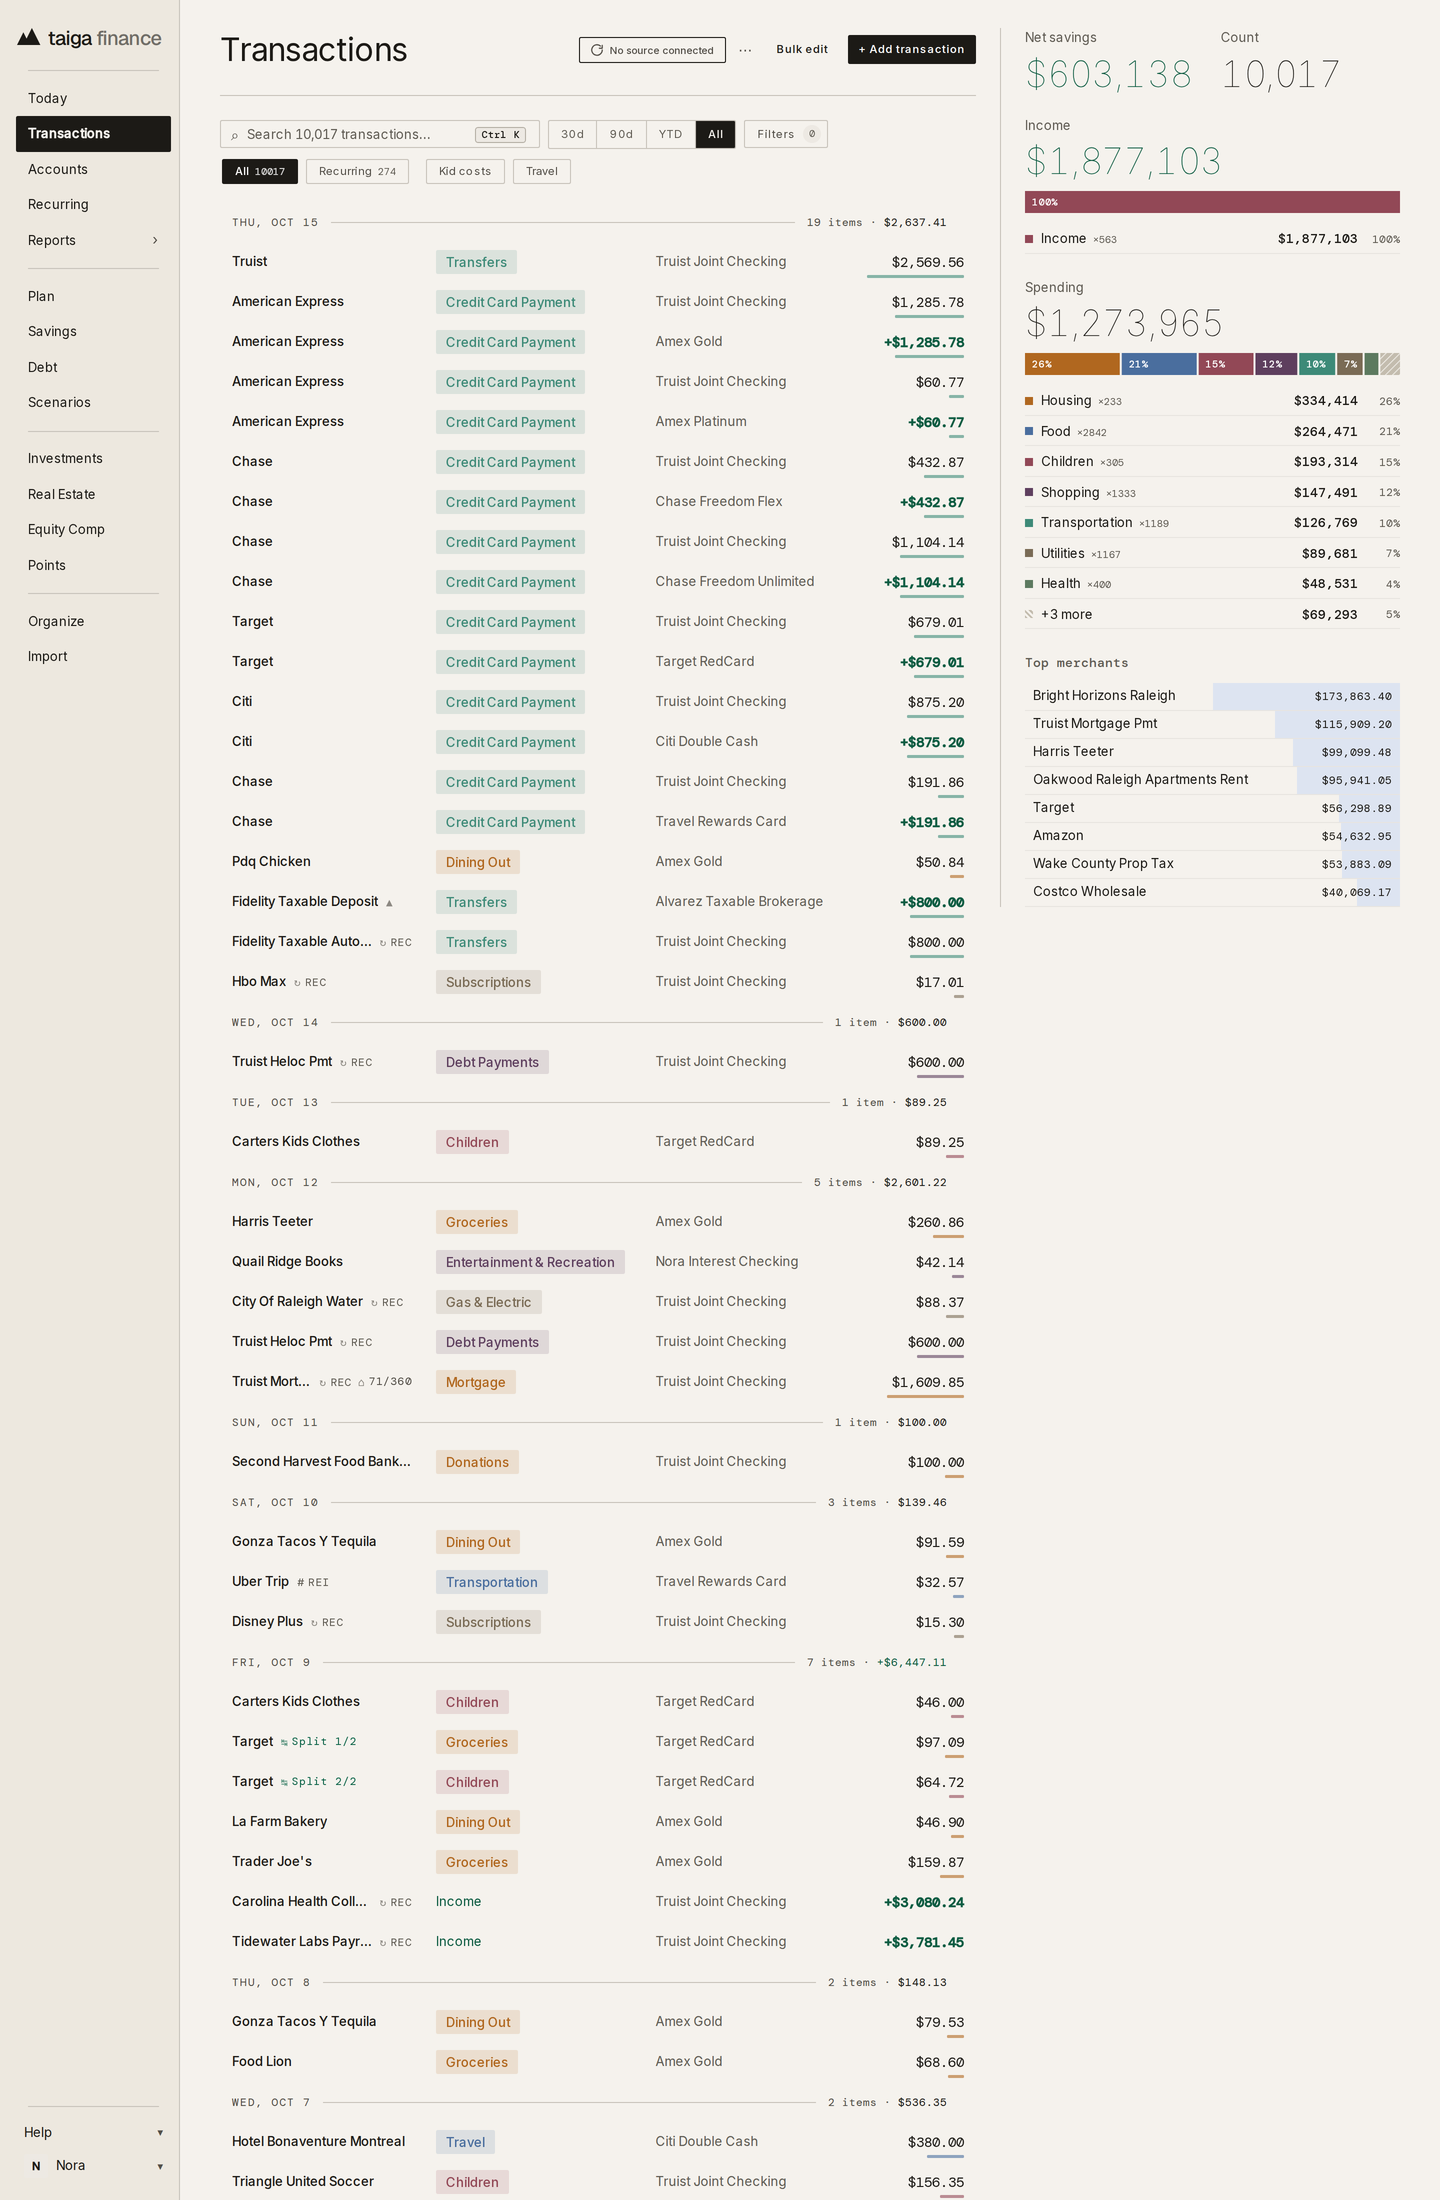Open the Hotel Bonaventure Montreal transaction

point(598,2142)
